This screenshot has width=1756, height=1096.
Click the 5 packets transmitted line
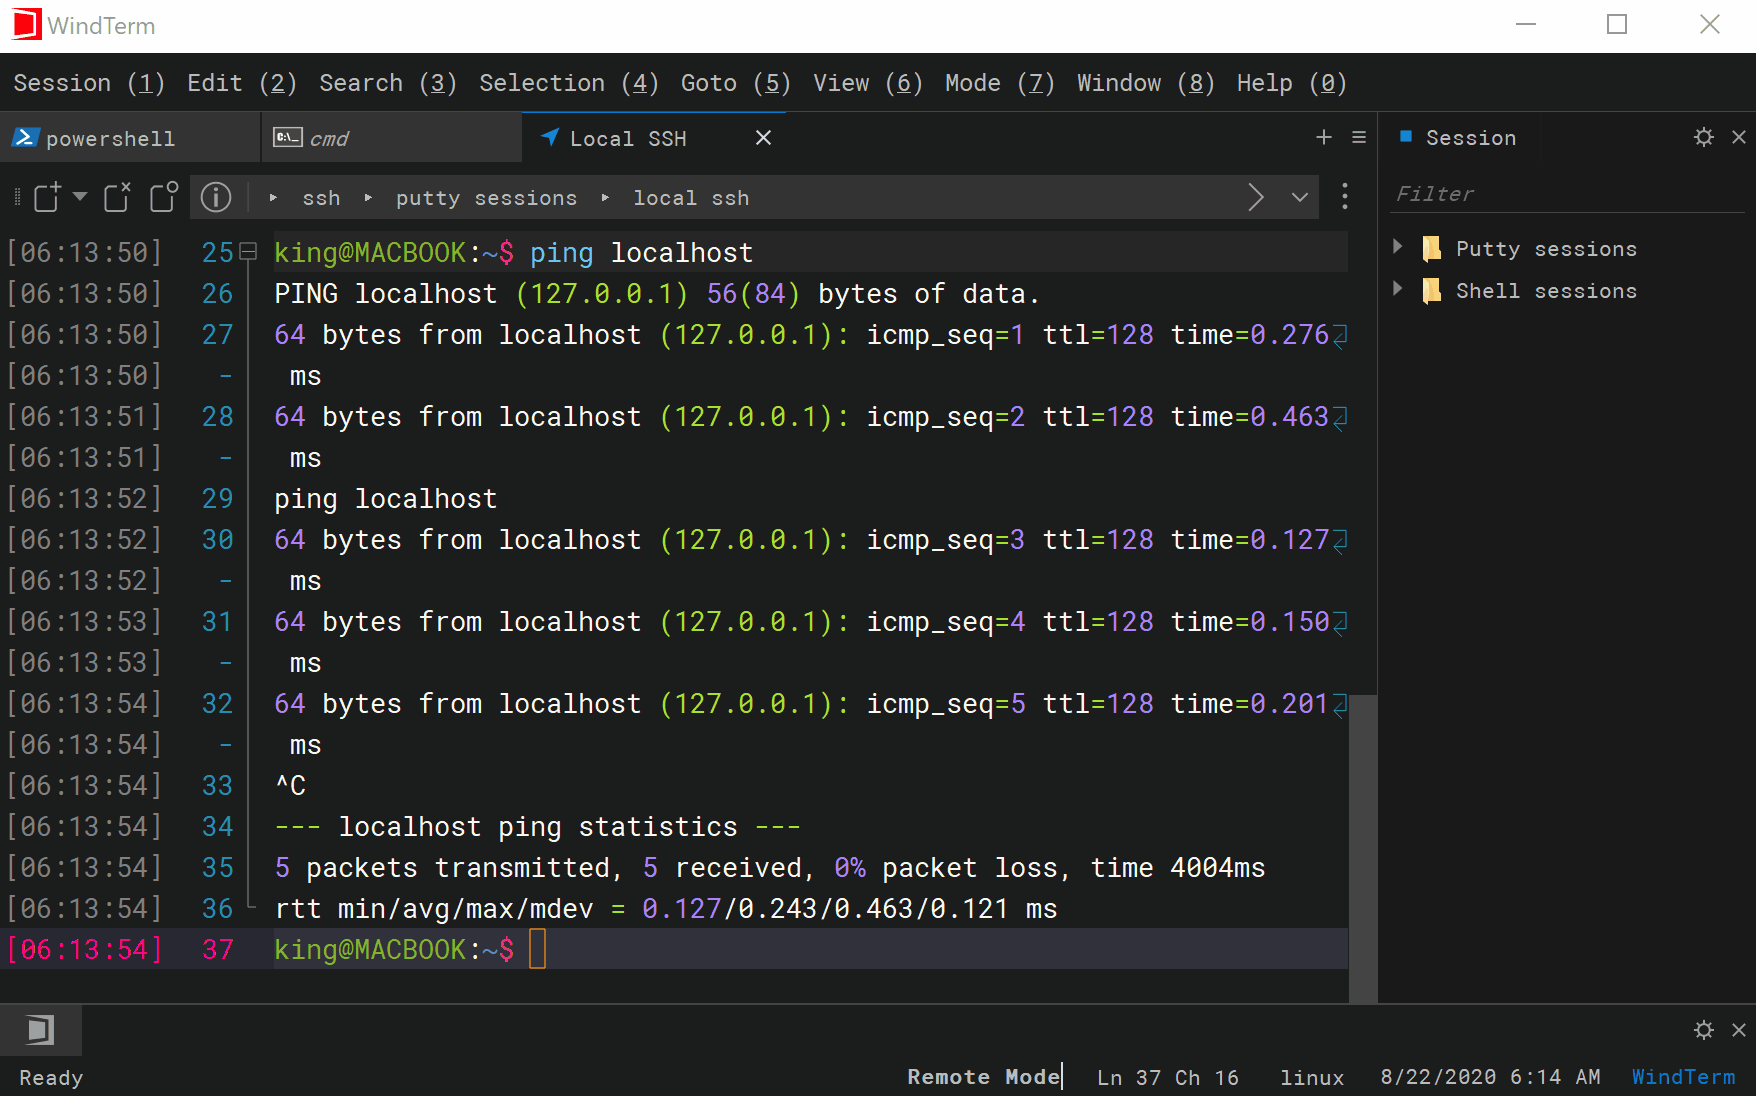tap(770, 868)
